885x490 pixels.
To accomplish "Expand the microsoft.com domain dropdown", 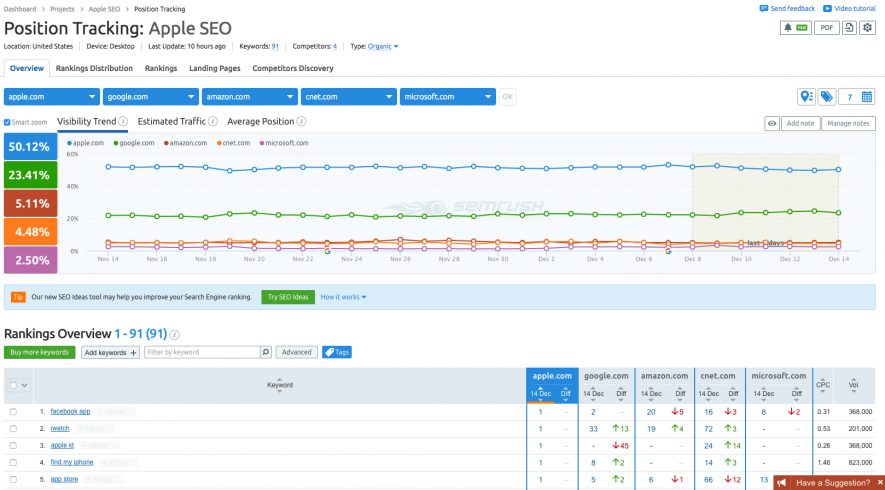I will (x=448, y=97).
